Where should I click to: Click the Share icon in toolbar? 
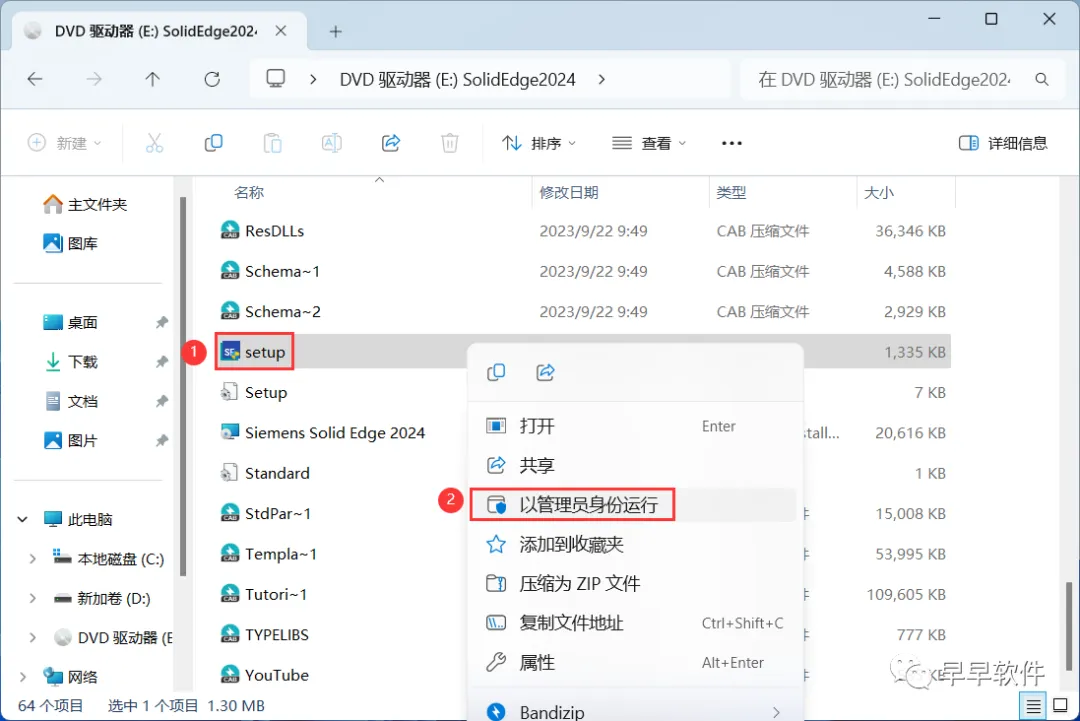click(391, 143)
